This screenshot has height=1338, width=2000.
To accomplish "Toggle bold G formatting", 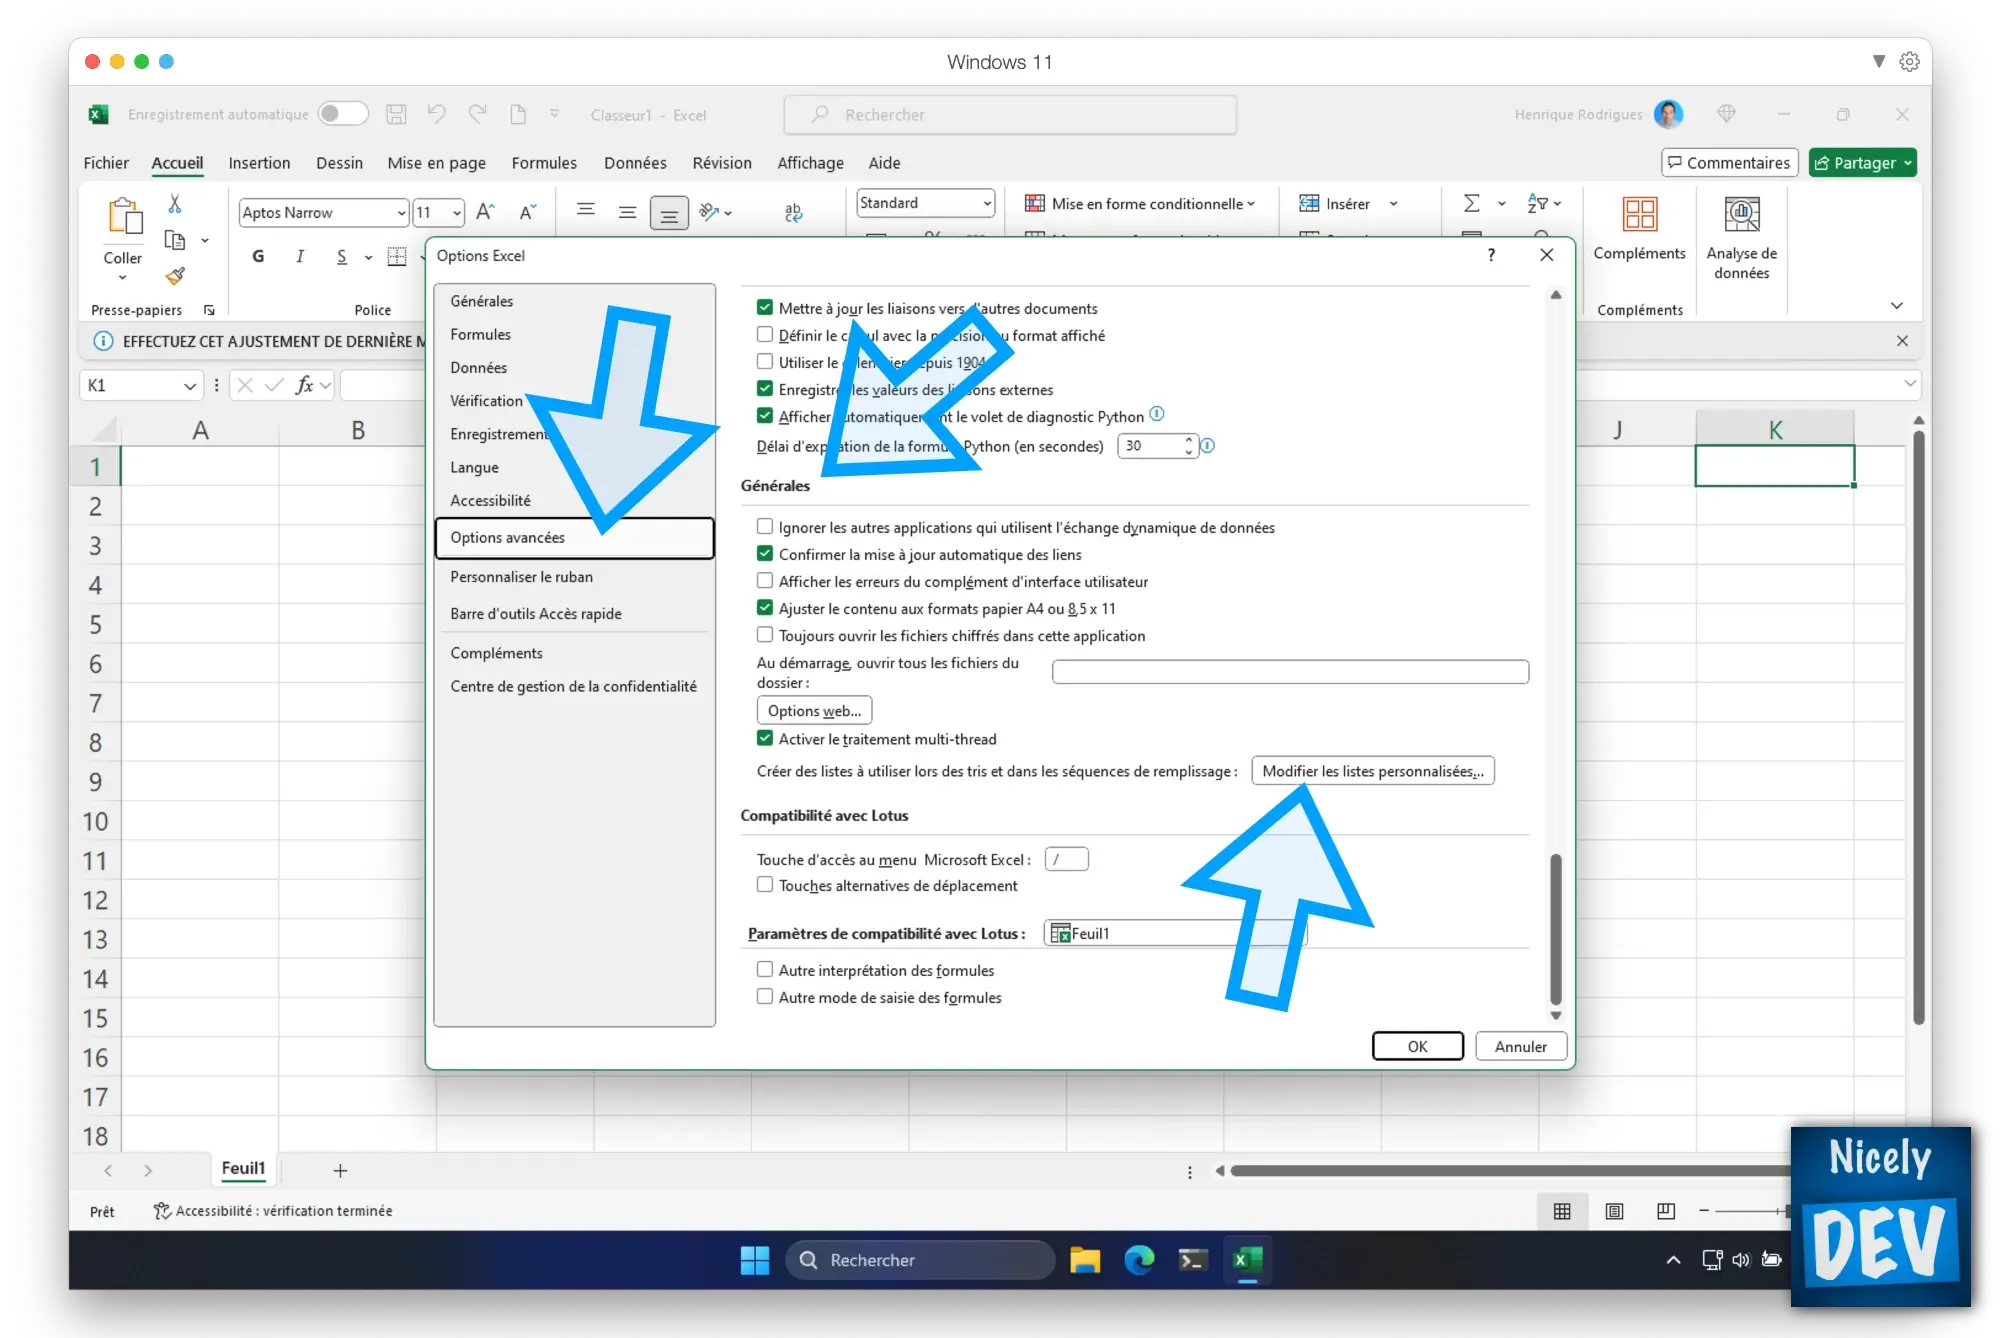I will [258, 256].
